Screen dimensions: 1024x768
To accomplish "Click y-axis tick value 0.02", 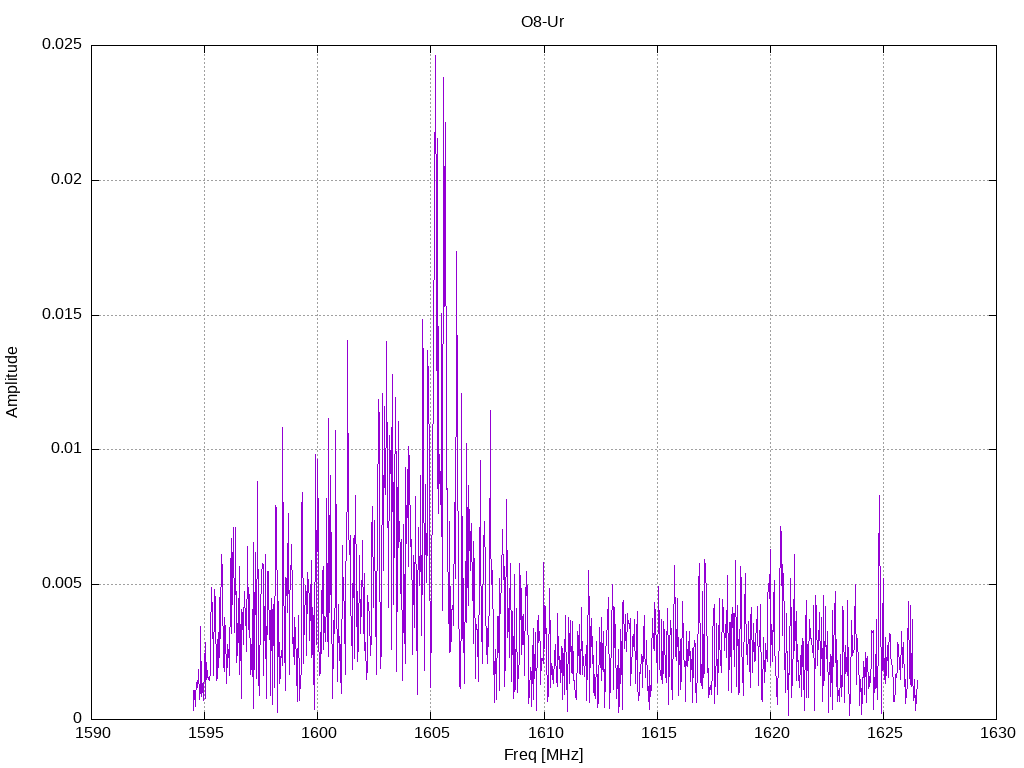I will (67, 180).
